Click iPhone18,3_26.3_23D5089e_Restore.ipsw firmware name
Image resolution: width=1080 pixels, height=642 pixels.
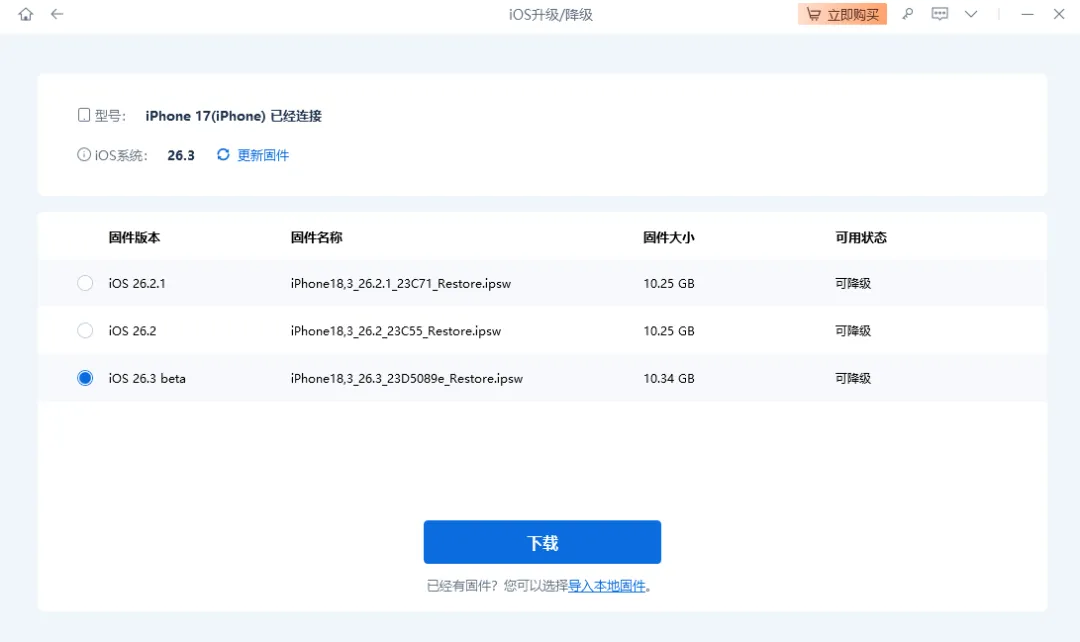(x=406, y=378)
